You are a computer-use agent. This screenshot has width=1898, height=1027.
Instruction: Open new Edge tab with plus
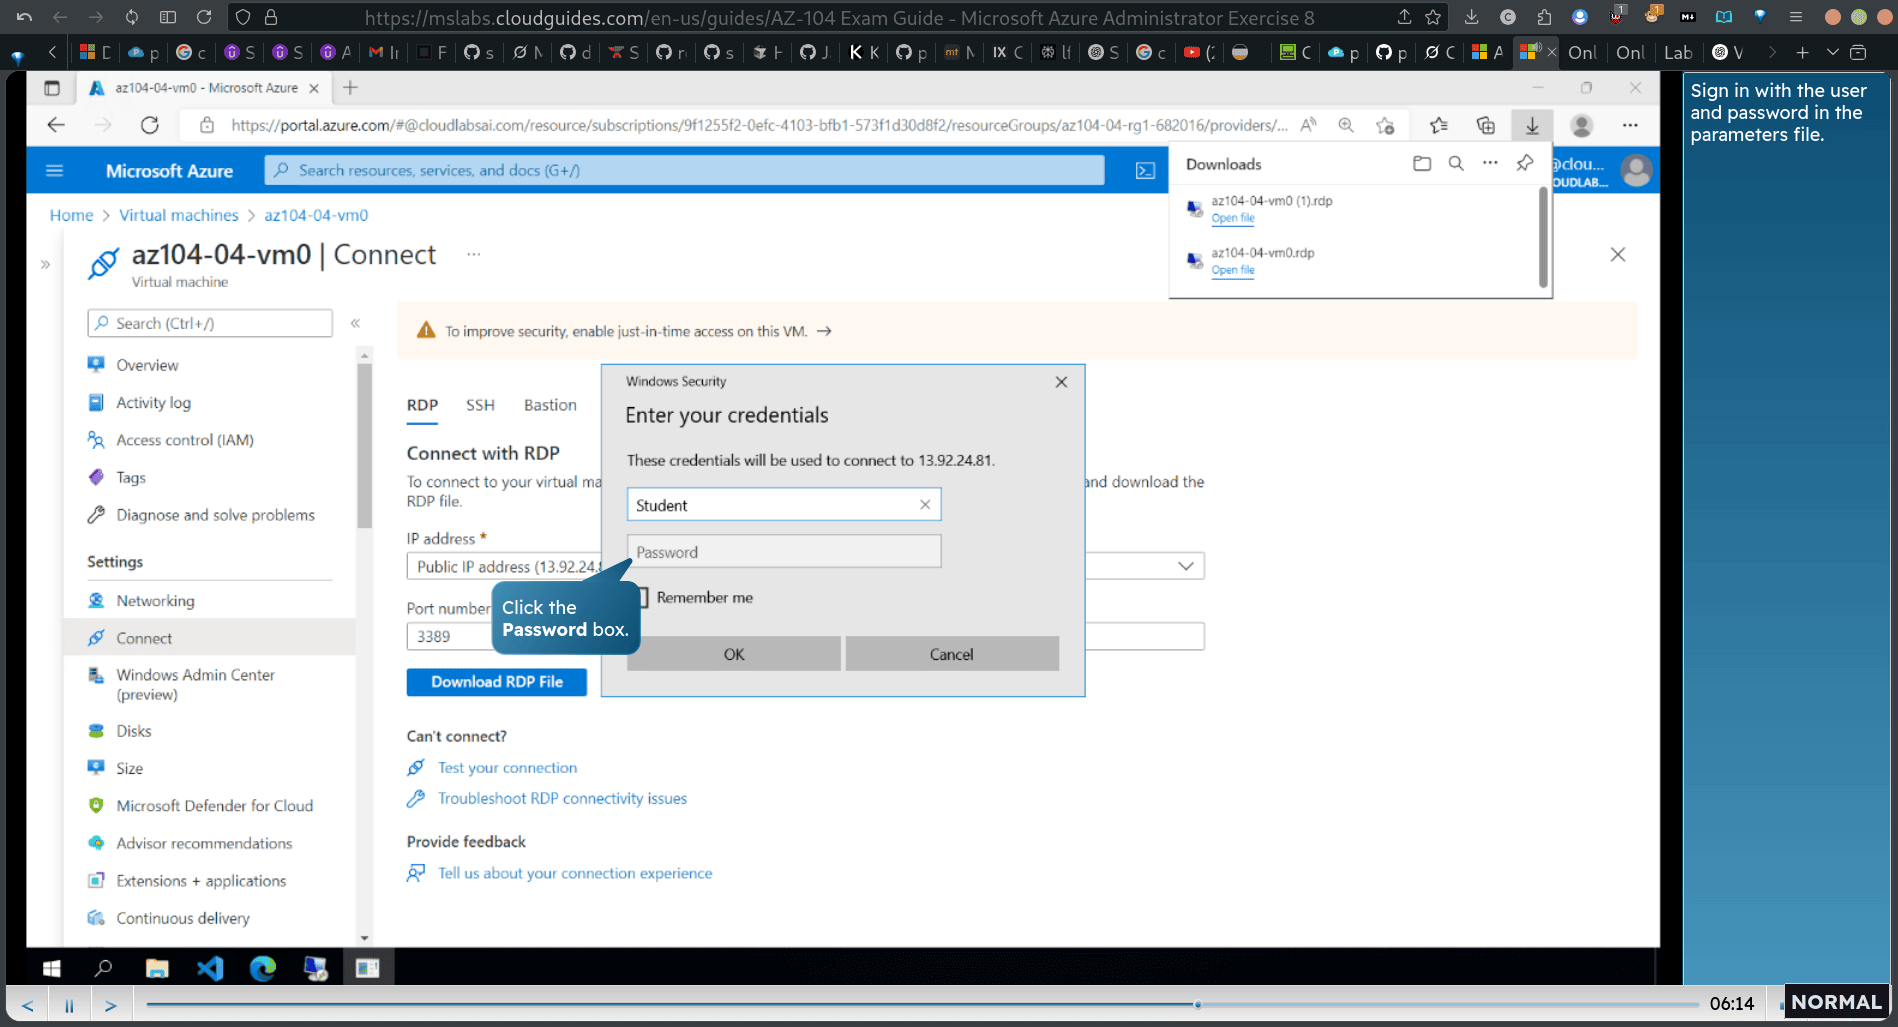point(351,88)
